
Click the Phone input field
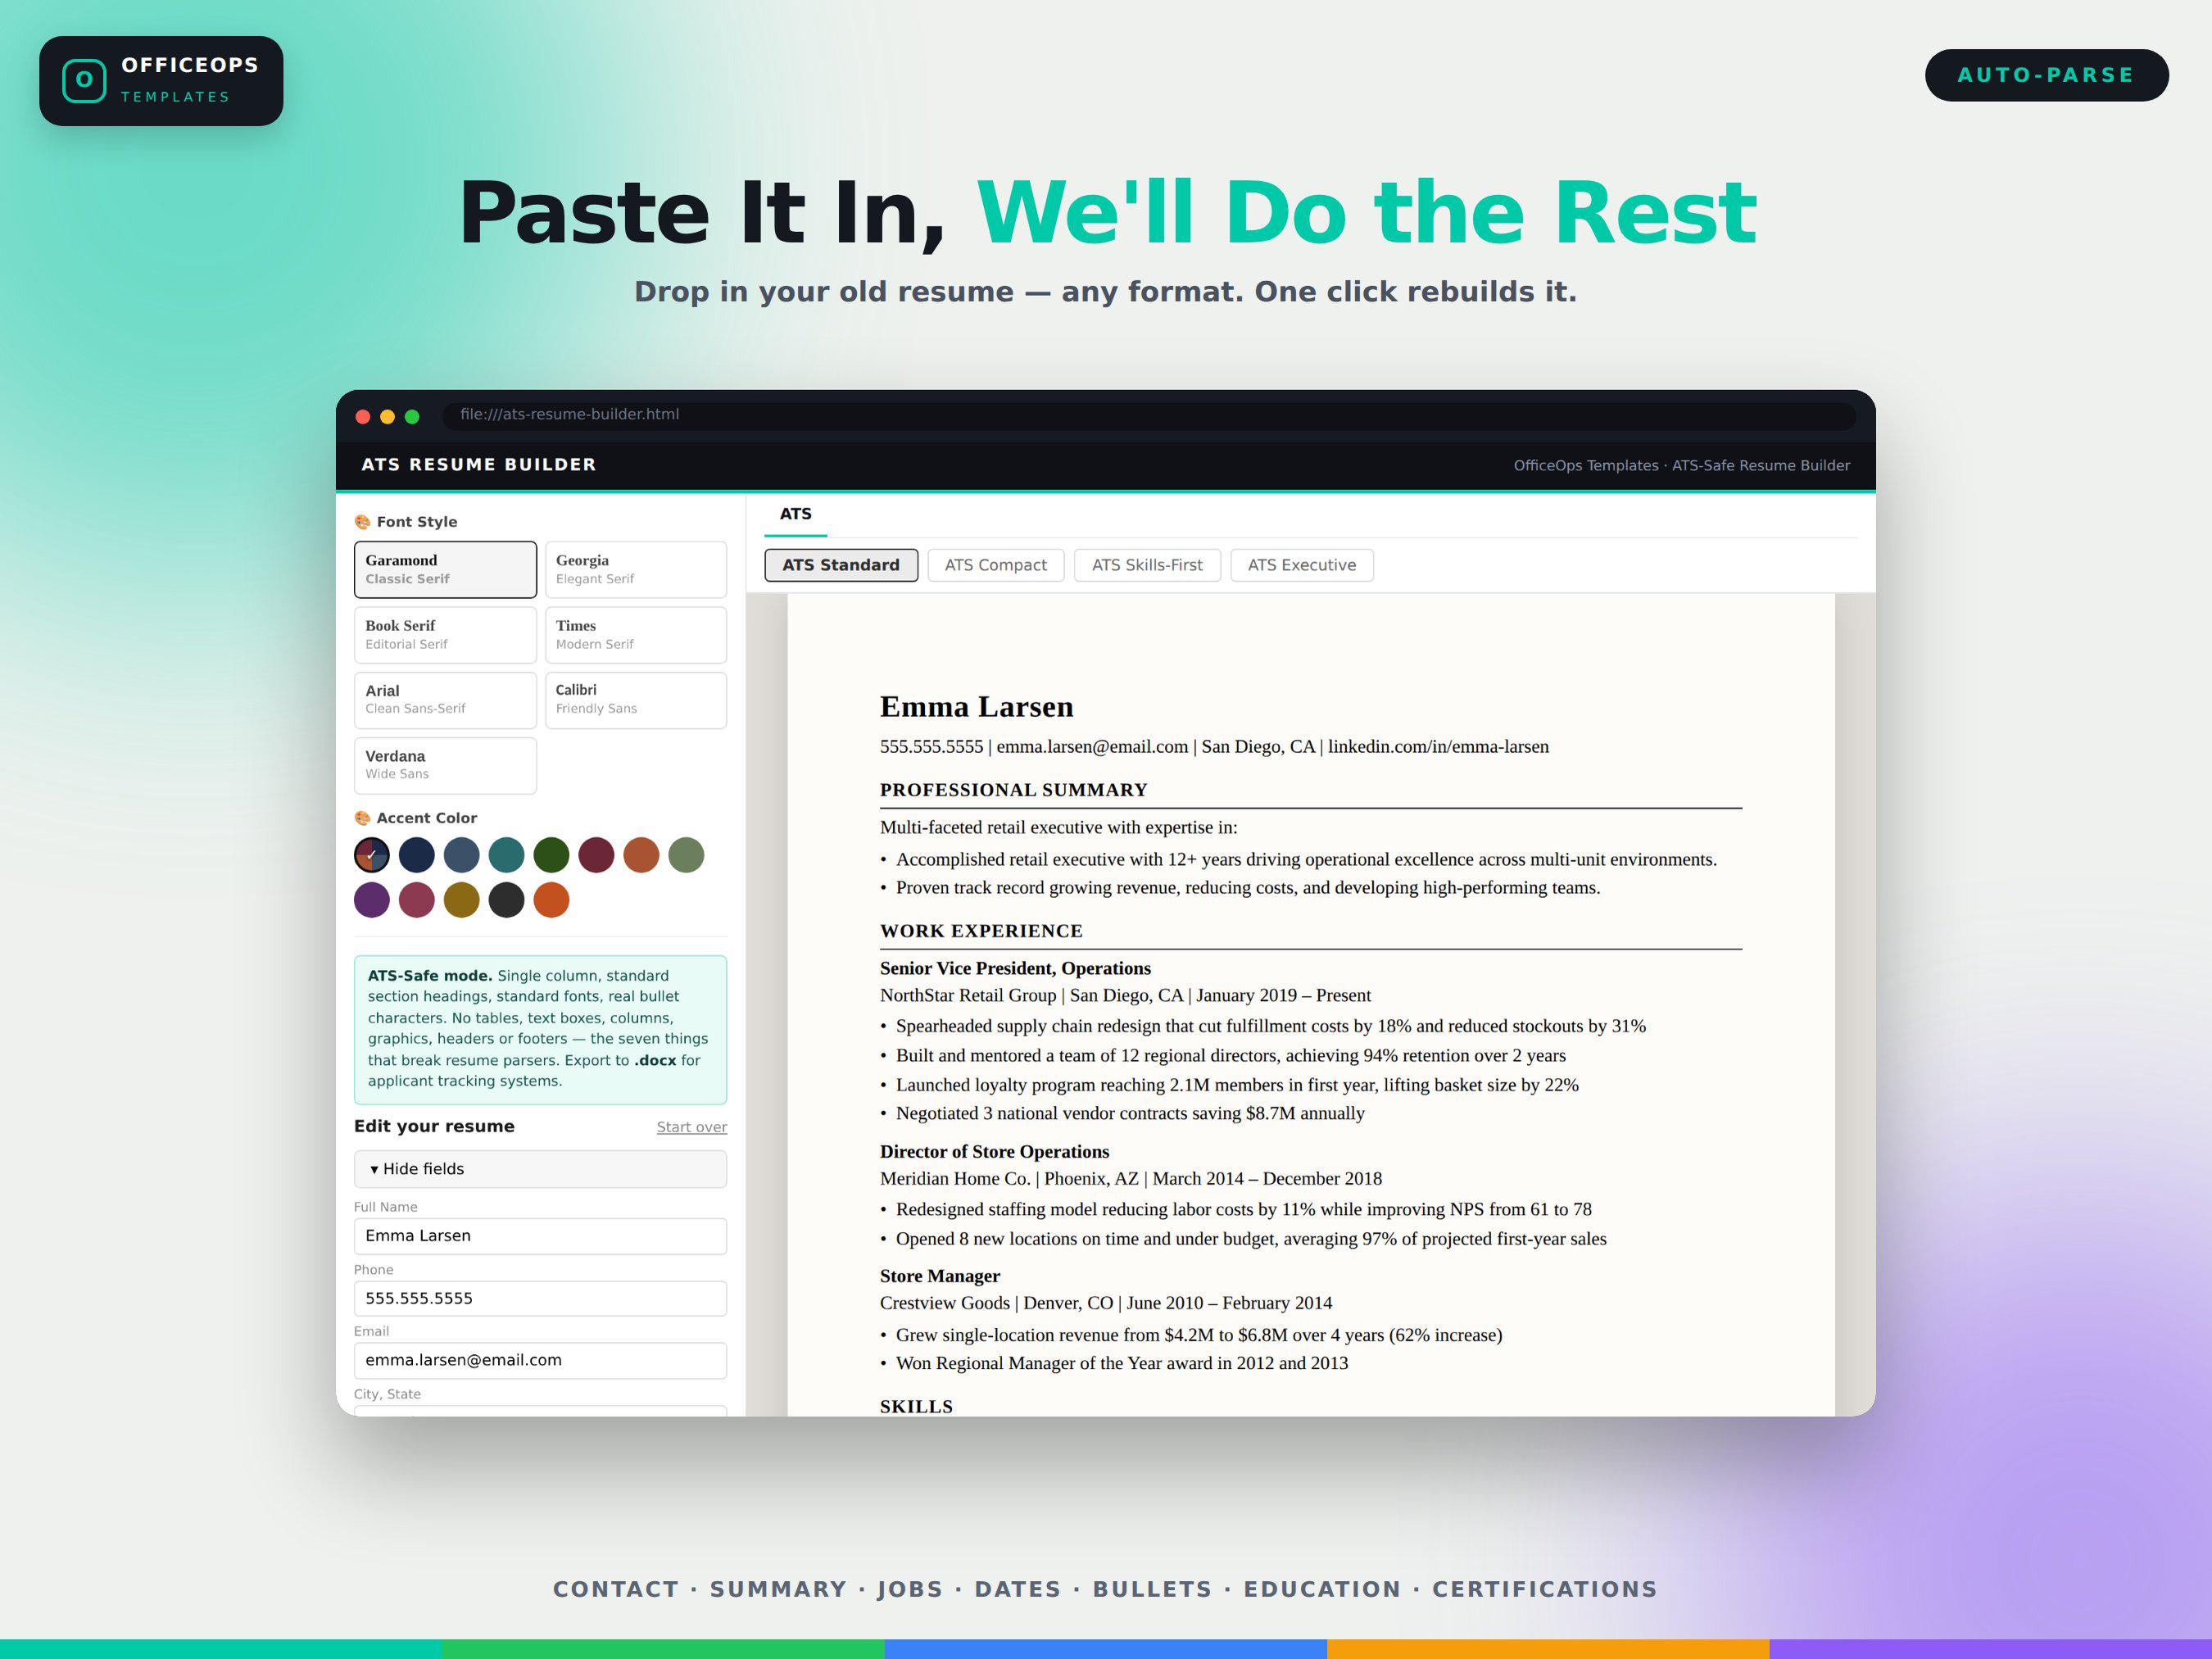coord(540,1299)
